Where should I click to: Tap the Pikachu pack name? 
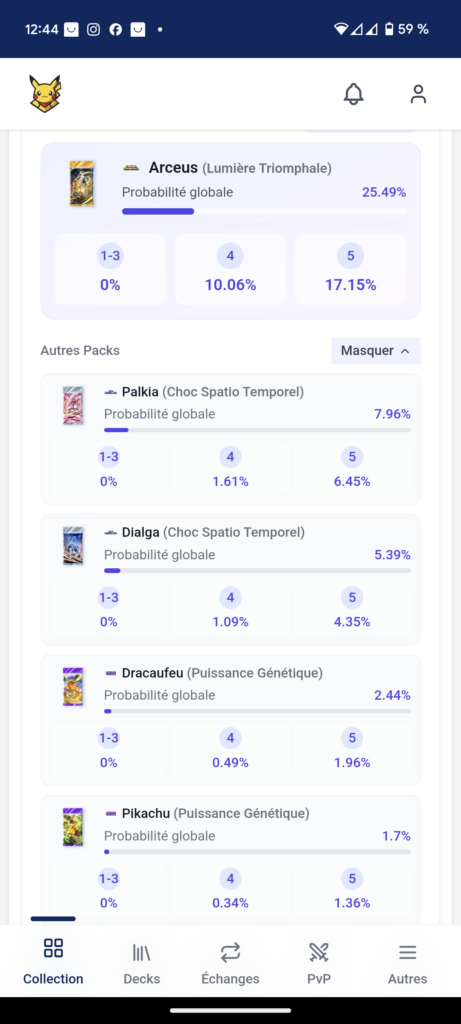coord(146,814)
